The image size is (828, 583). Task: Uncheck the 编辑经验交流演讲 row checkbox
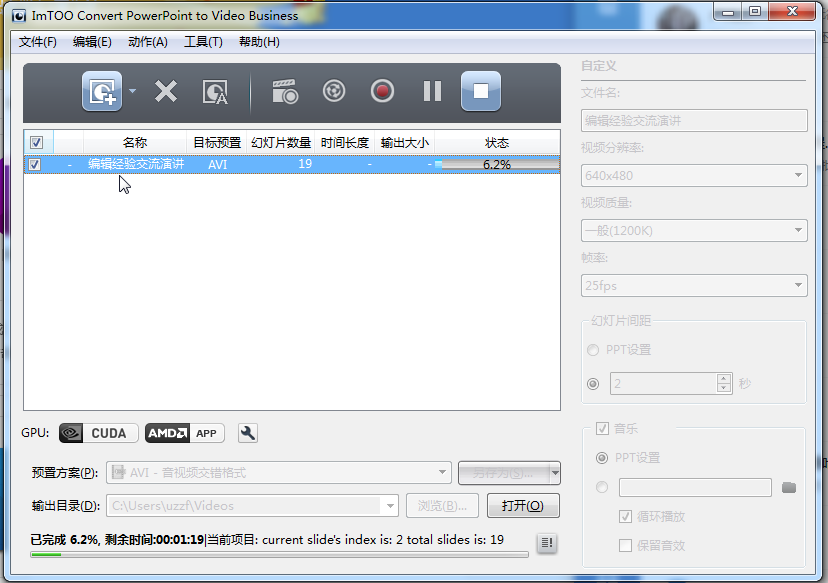coord(34,164)
